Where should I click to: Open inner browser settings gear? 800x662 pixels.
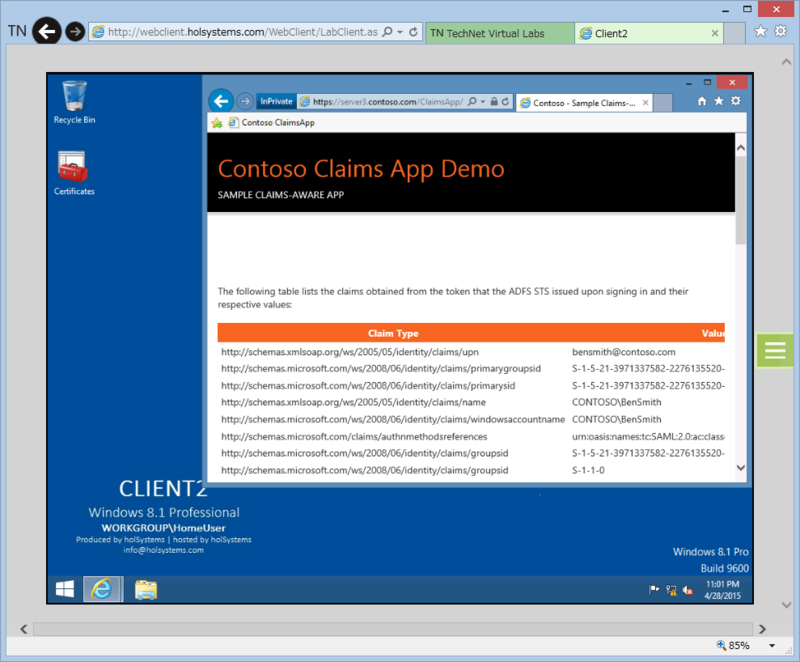pos(736,100)
